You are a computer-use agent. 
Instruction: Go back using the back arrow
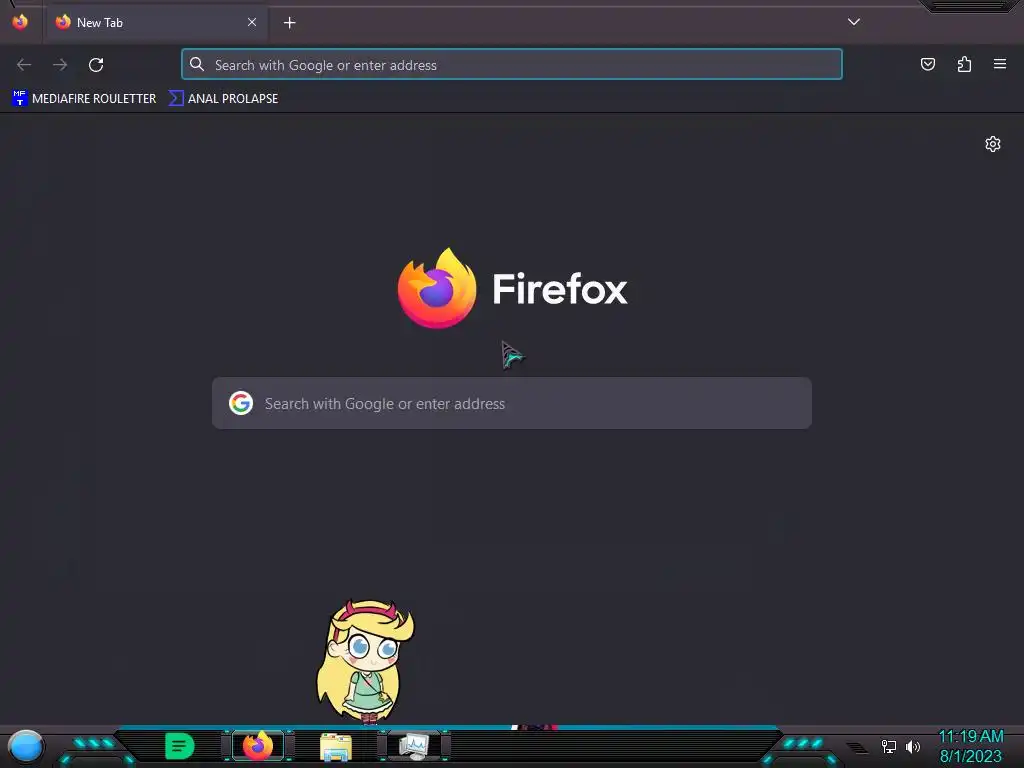click(24, 65)
